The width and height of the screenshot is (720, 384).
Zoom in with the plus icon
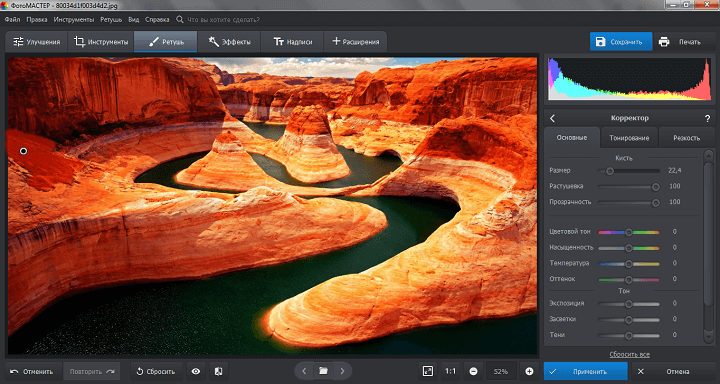point(529,371)
